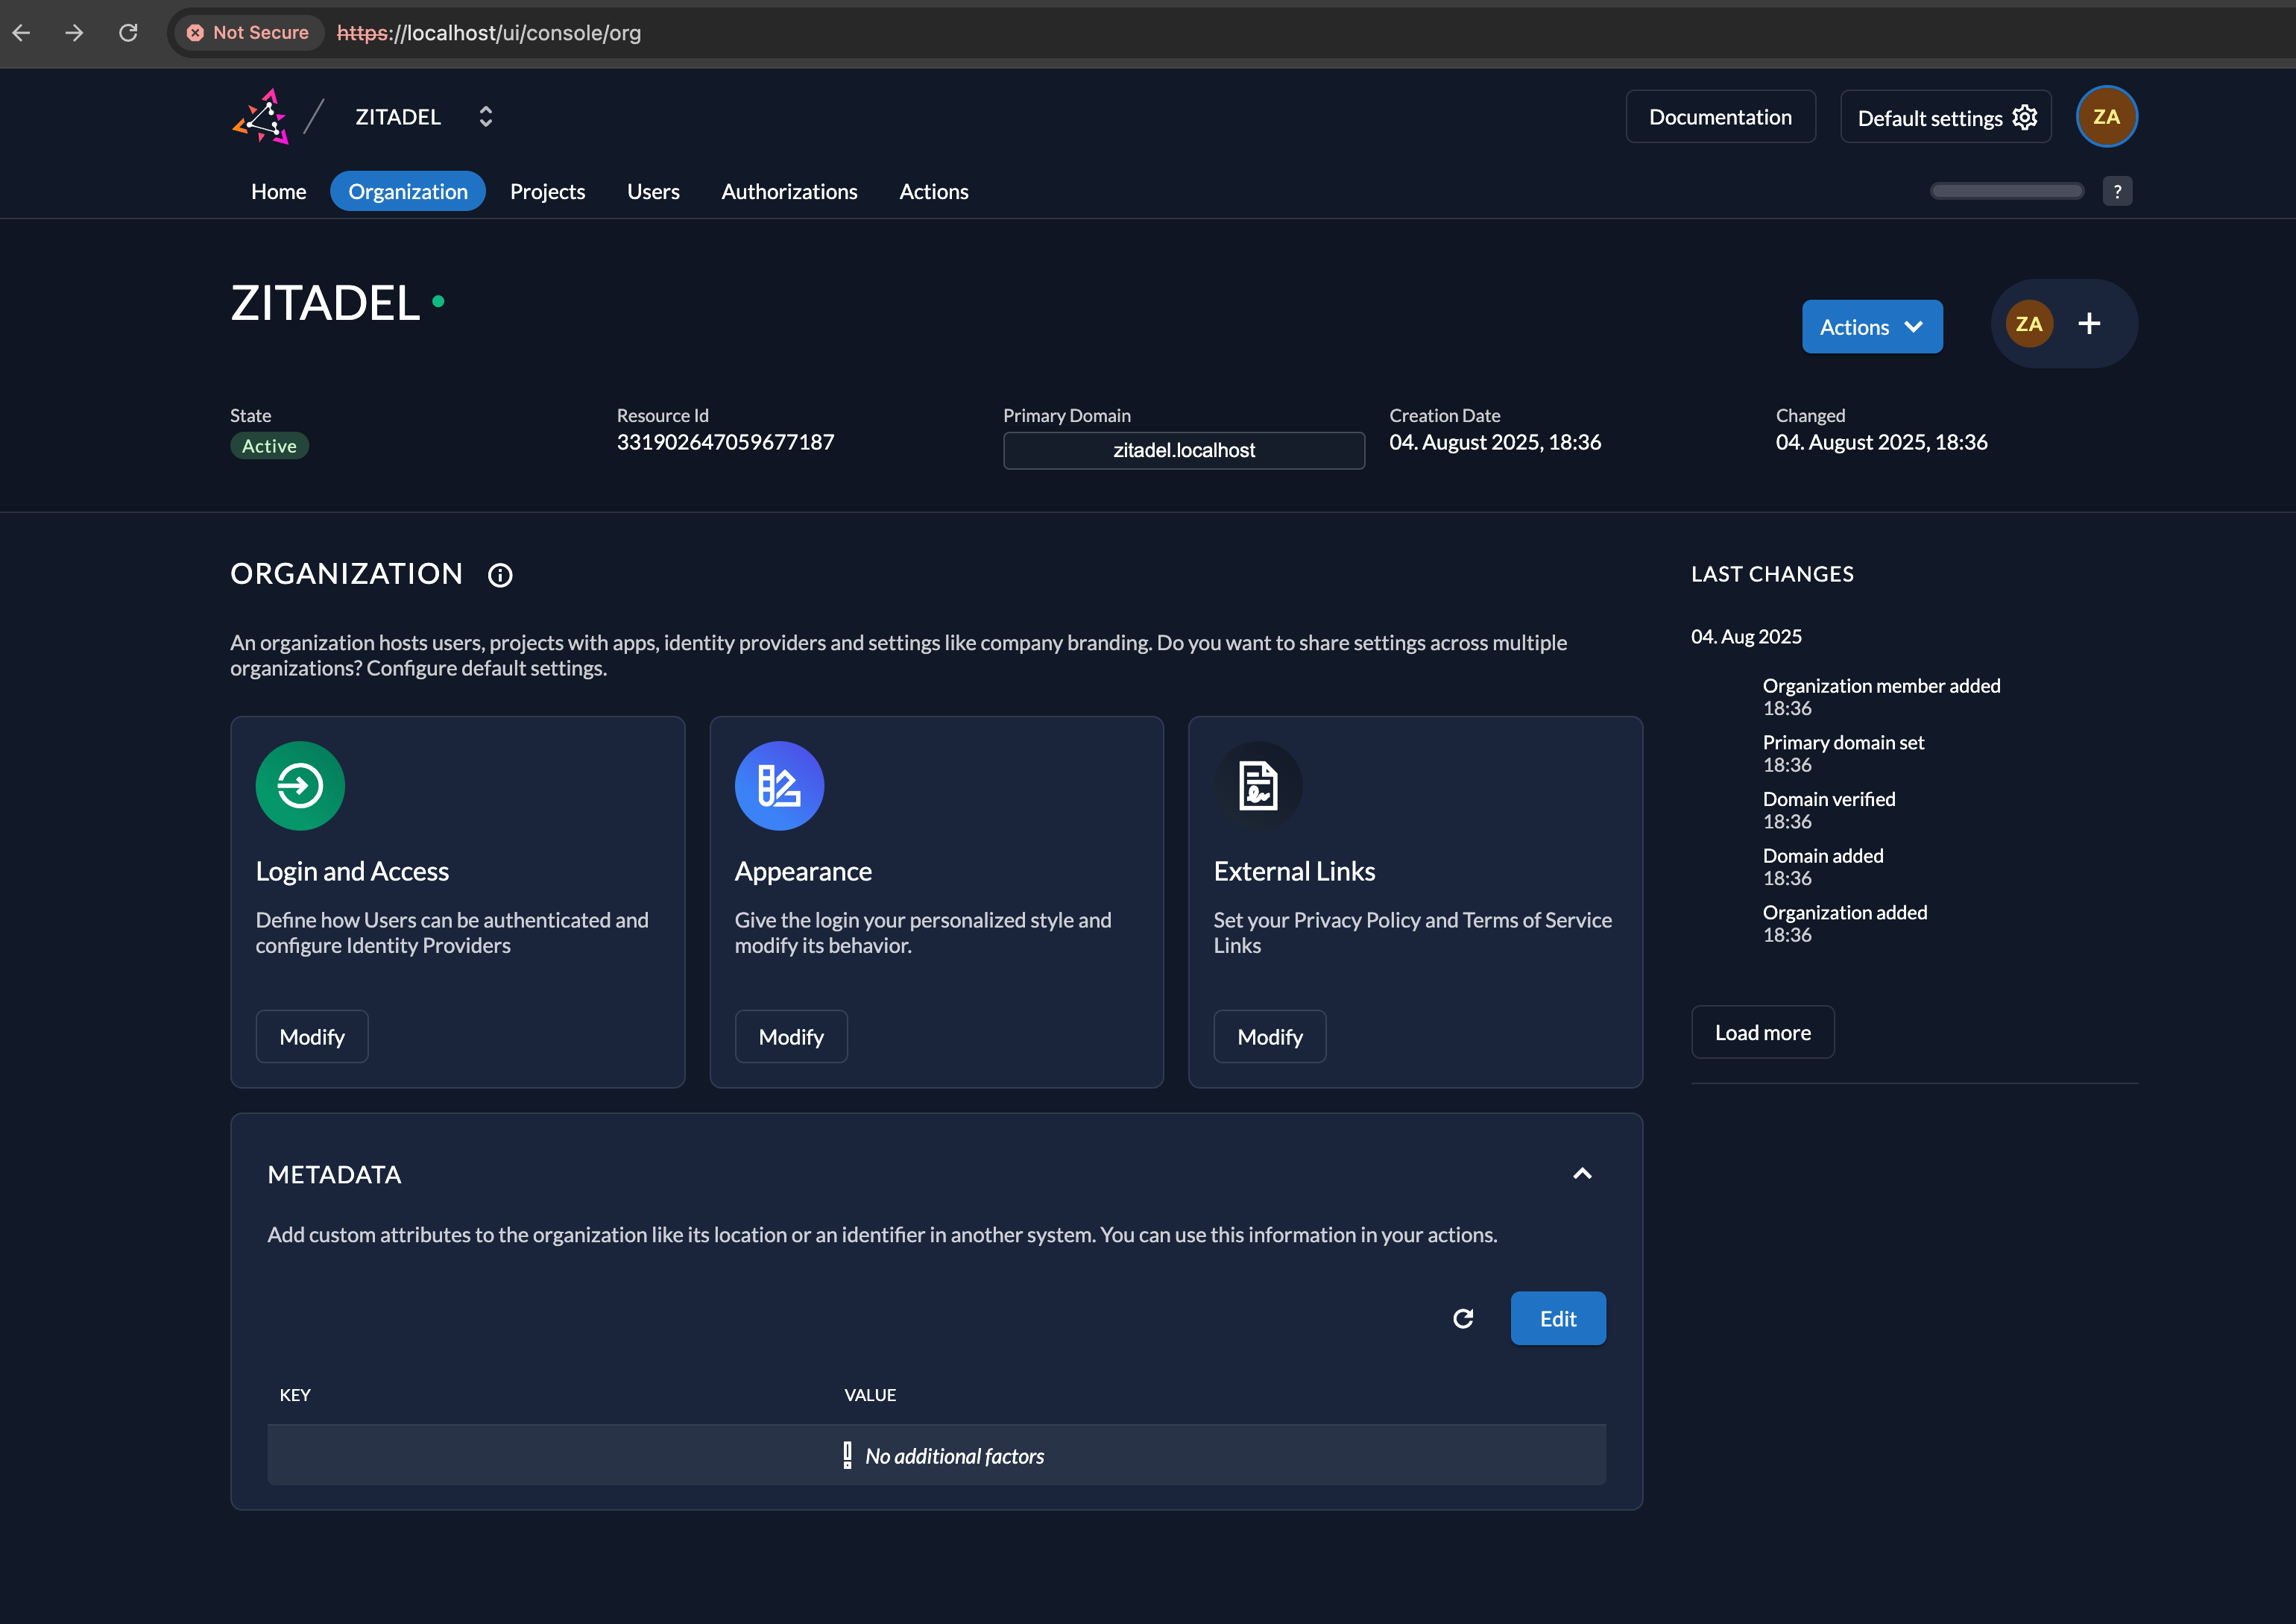Modify External Links settings
Viewport: 2296px width, 1624px height.
point(1270,1037)
